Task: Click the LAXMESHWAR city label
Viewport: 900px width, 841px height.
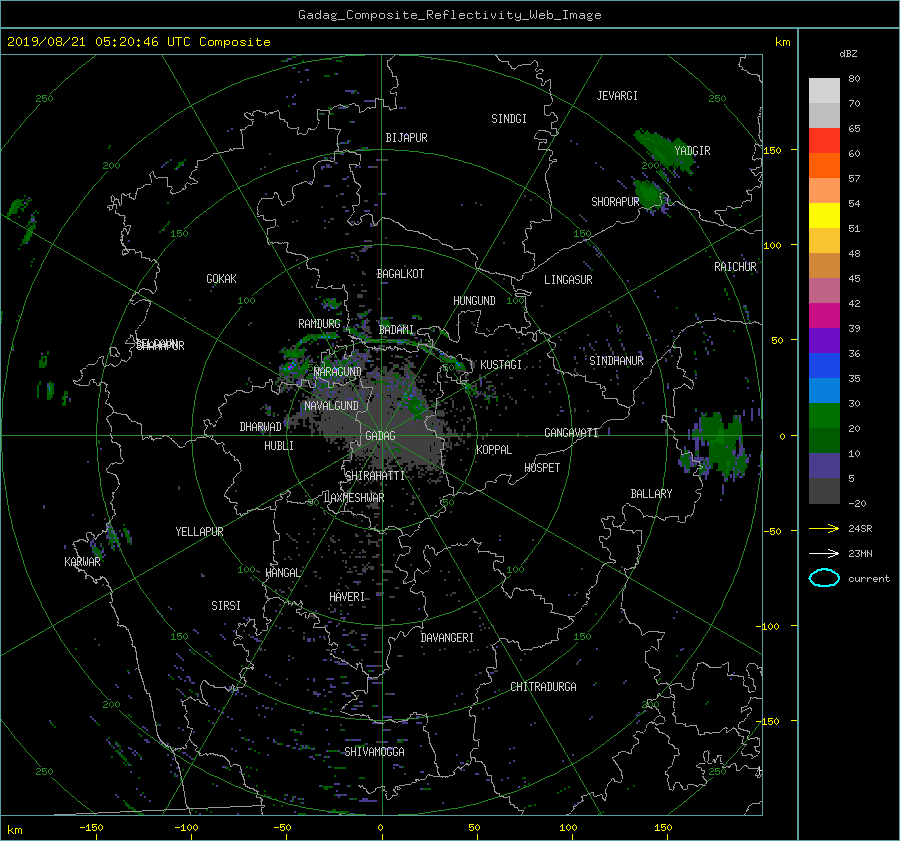Action: [x=354, y=498]
